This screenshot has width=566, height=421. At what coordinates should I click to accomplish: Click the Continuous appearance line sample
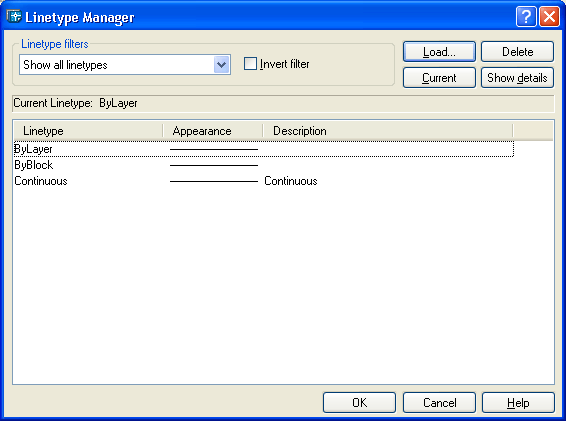pyautogui.click(x=214, y=181)
